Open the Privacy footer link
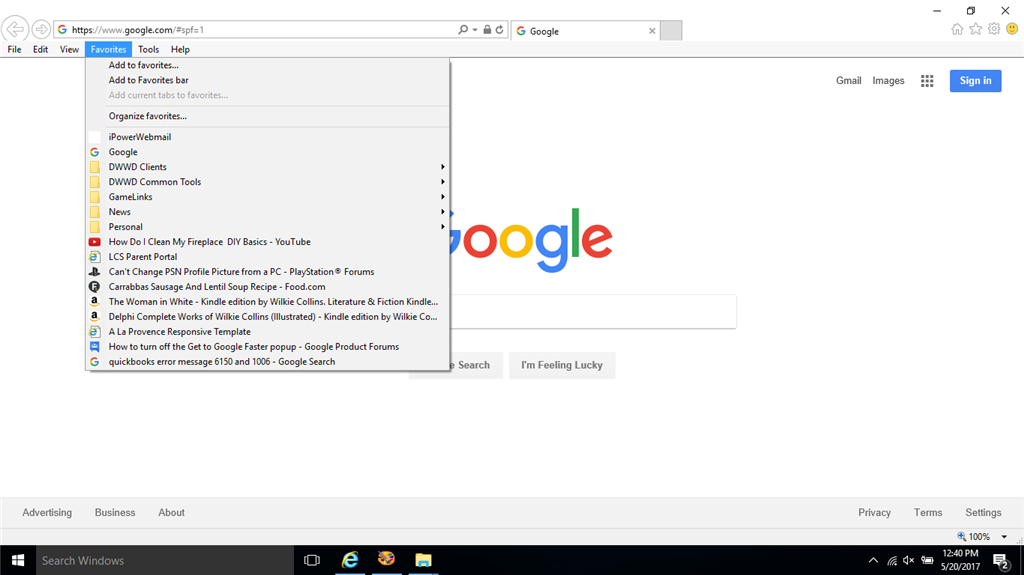 point(874,512)
